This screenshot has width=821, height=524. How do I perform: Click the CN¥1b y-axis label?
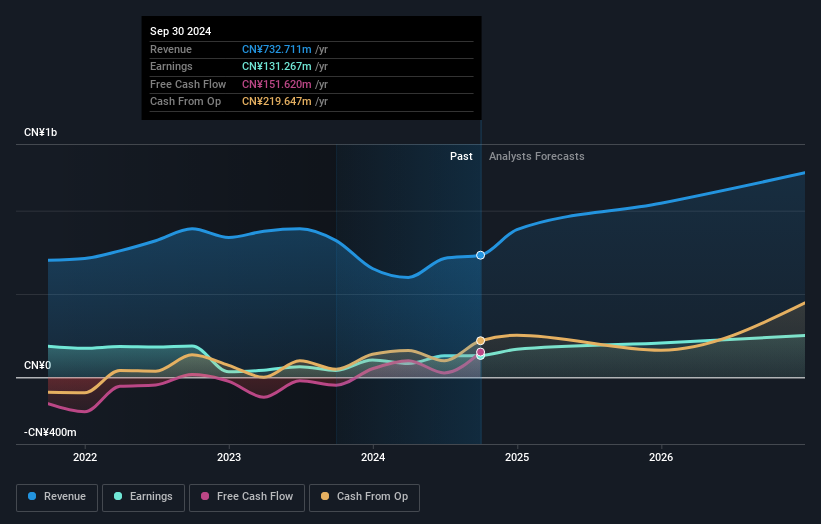coord(40,132)
